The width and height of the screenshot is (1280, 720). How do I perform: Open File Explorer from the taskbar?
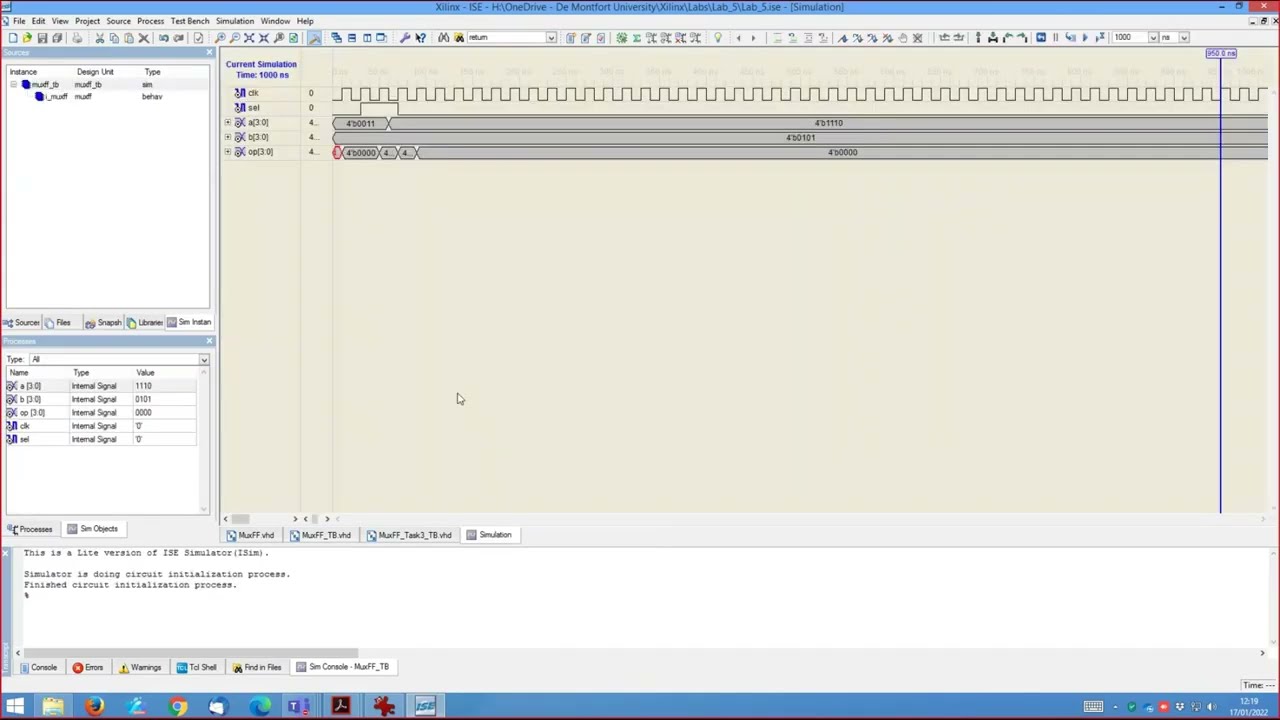pyautogui.click(x=53, y=707)
